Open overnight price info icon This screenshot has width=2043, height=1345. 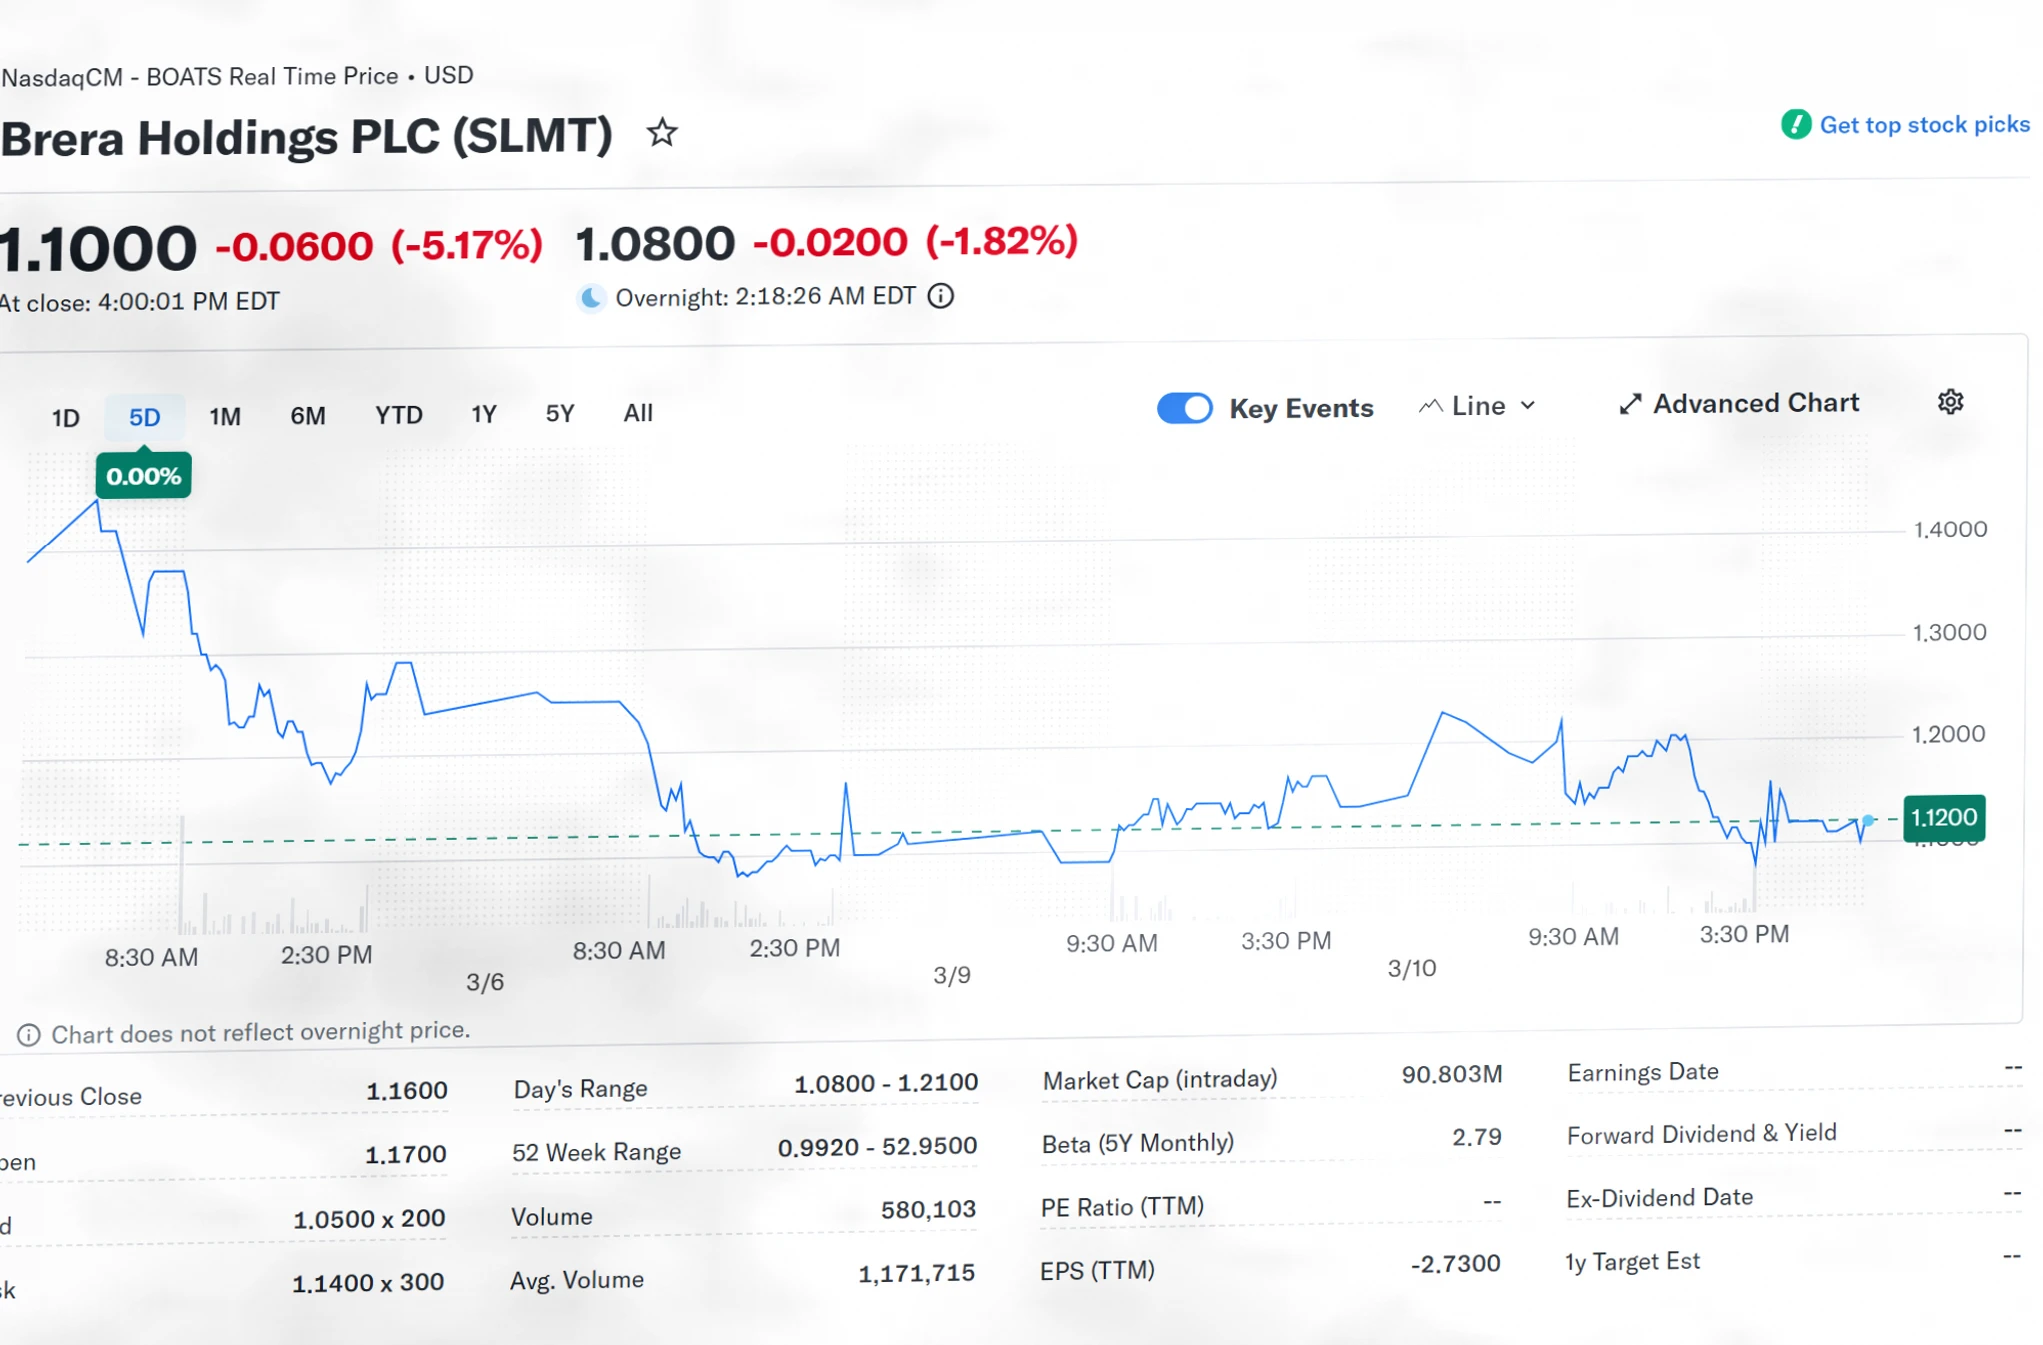pyautogui.click(x=941, y=296)
